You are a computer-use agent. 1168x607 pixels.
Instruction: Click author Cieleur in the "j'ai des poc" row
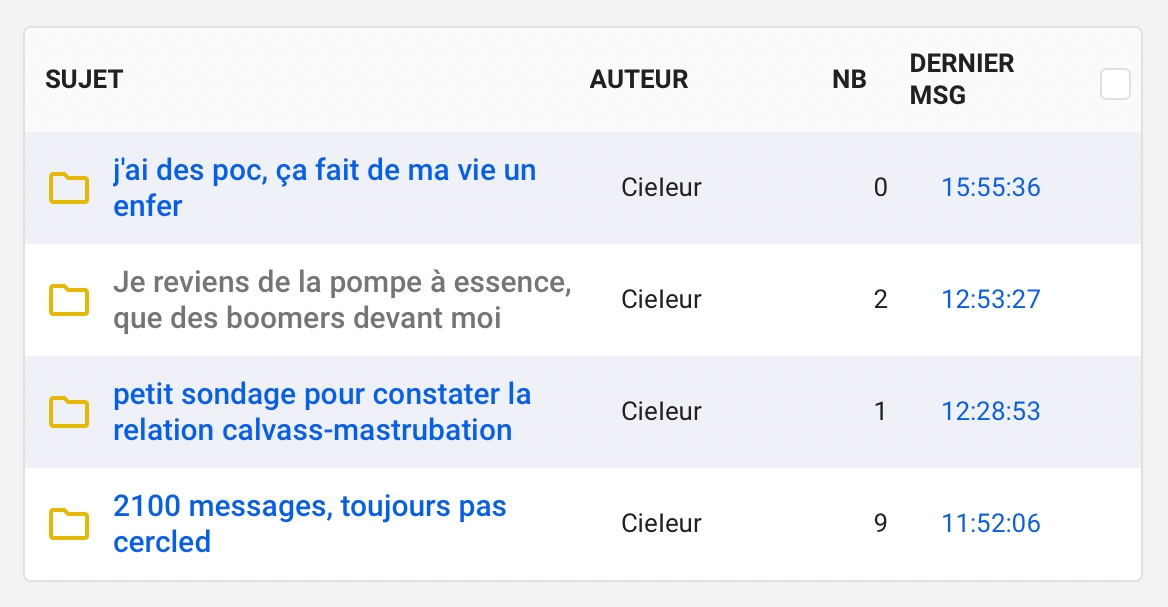(x=661, y=187)
